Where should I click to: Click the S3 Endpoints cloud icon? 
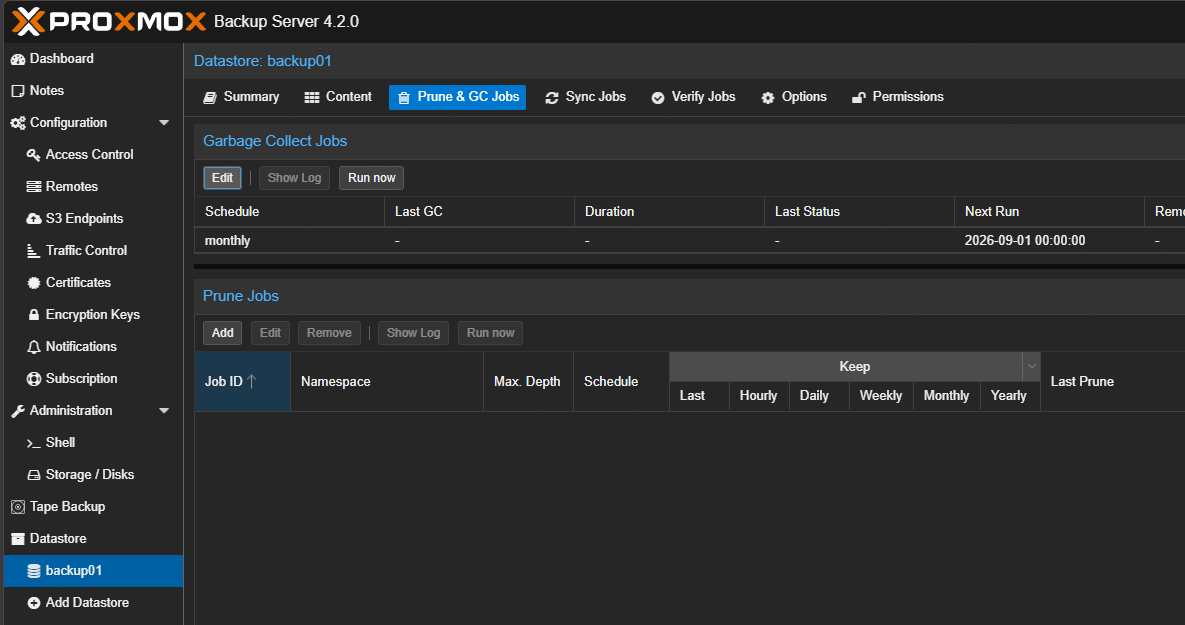[34, 218]
